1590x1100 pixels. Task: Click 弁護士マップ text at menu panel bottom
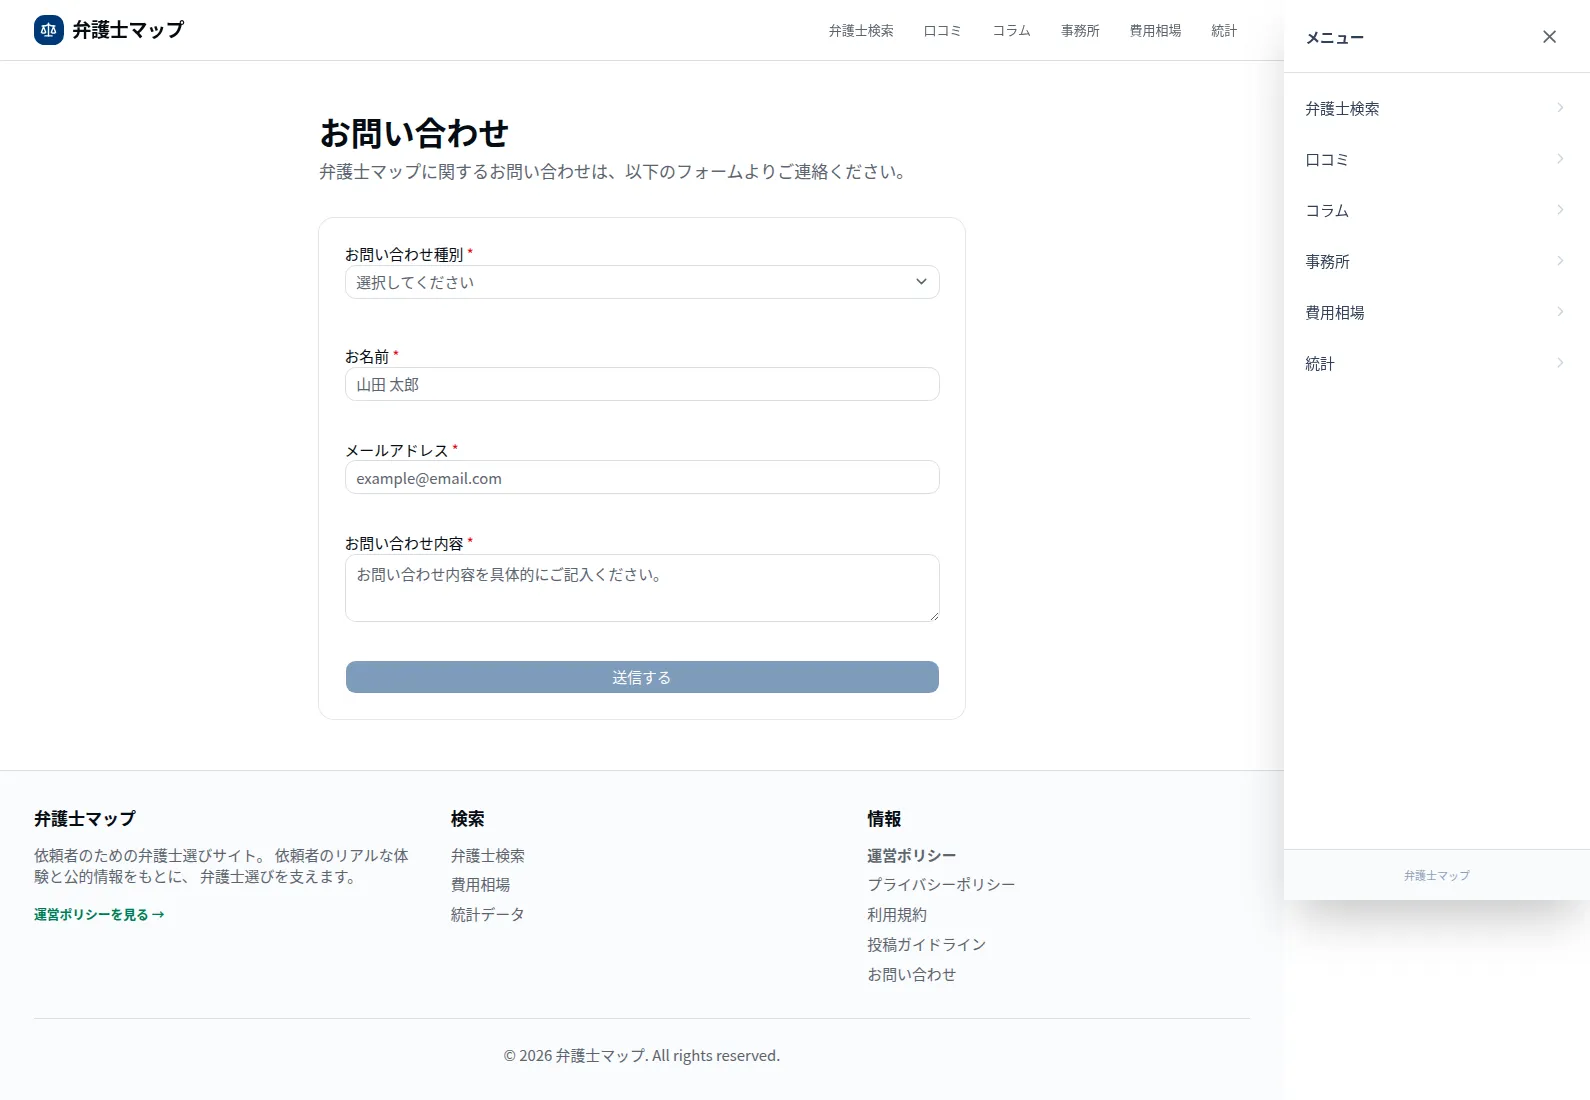[1437, 875]
